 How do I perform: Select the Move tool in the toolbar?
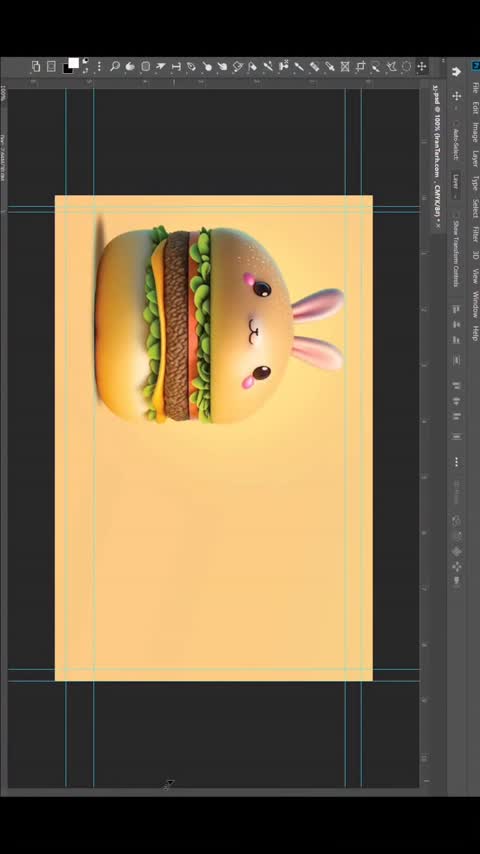click(421, 66)
